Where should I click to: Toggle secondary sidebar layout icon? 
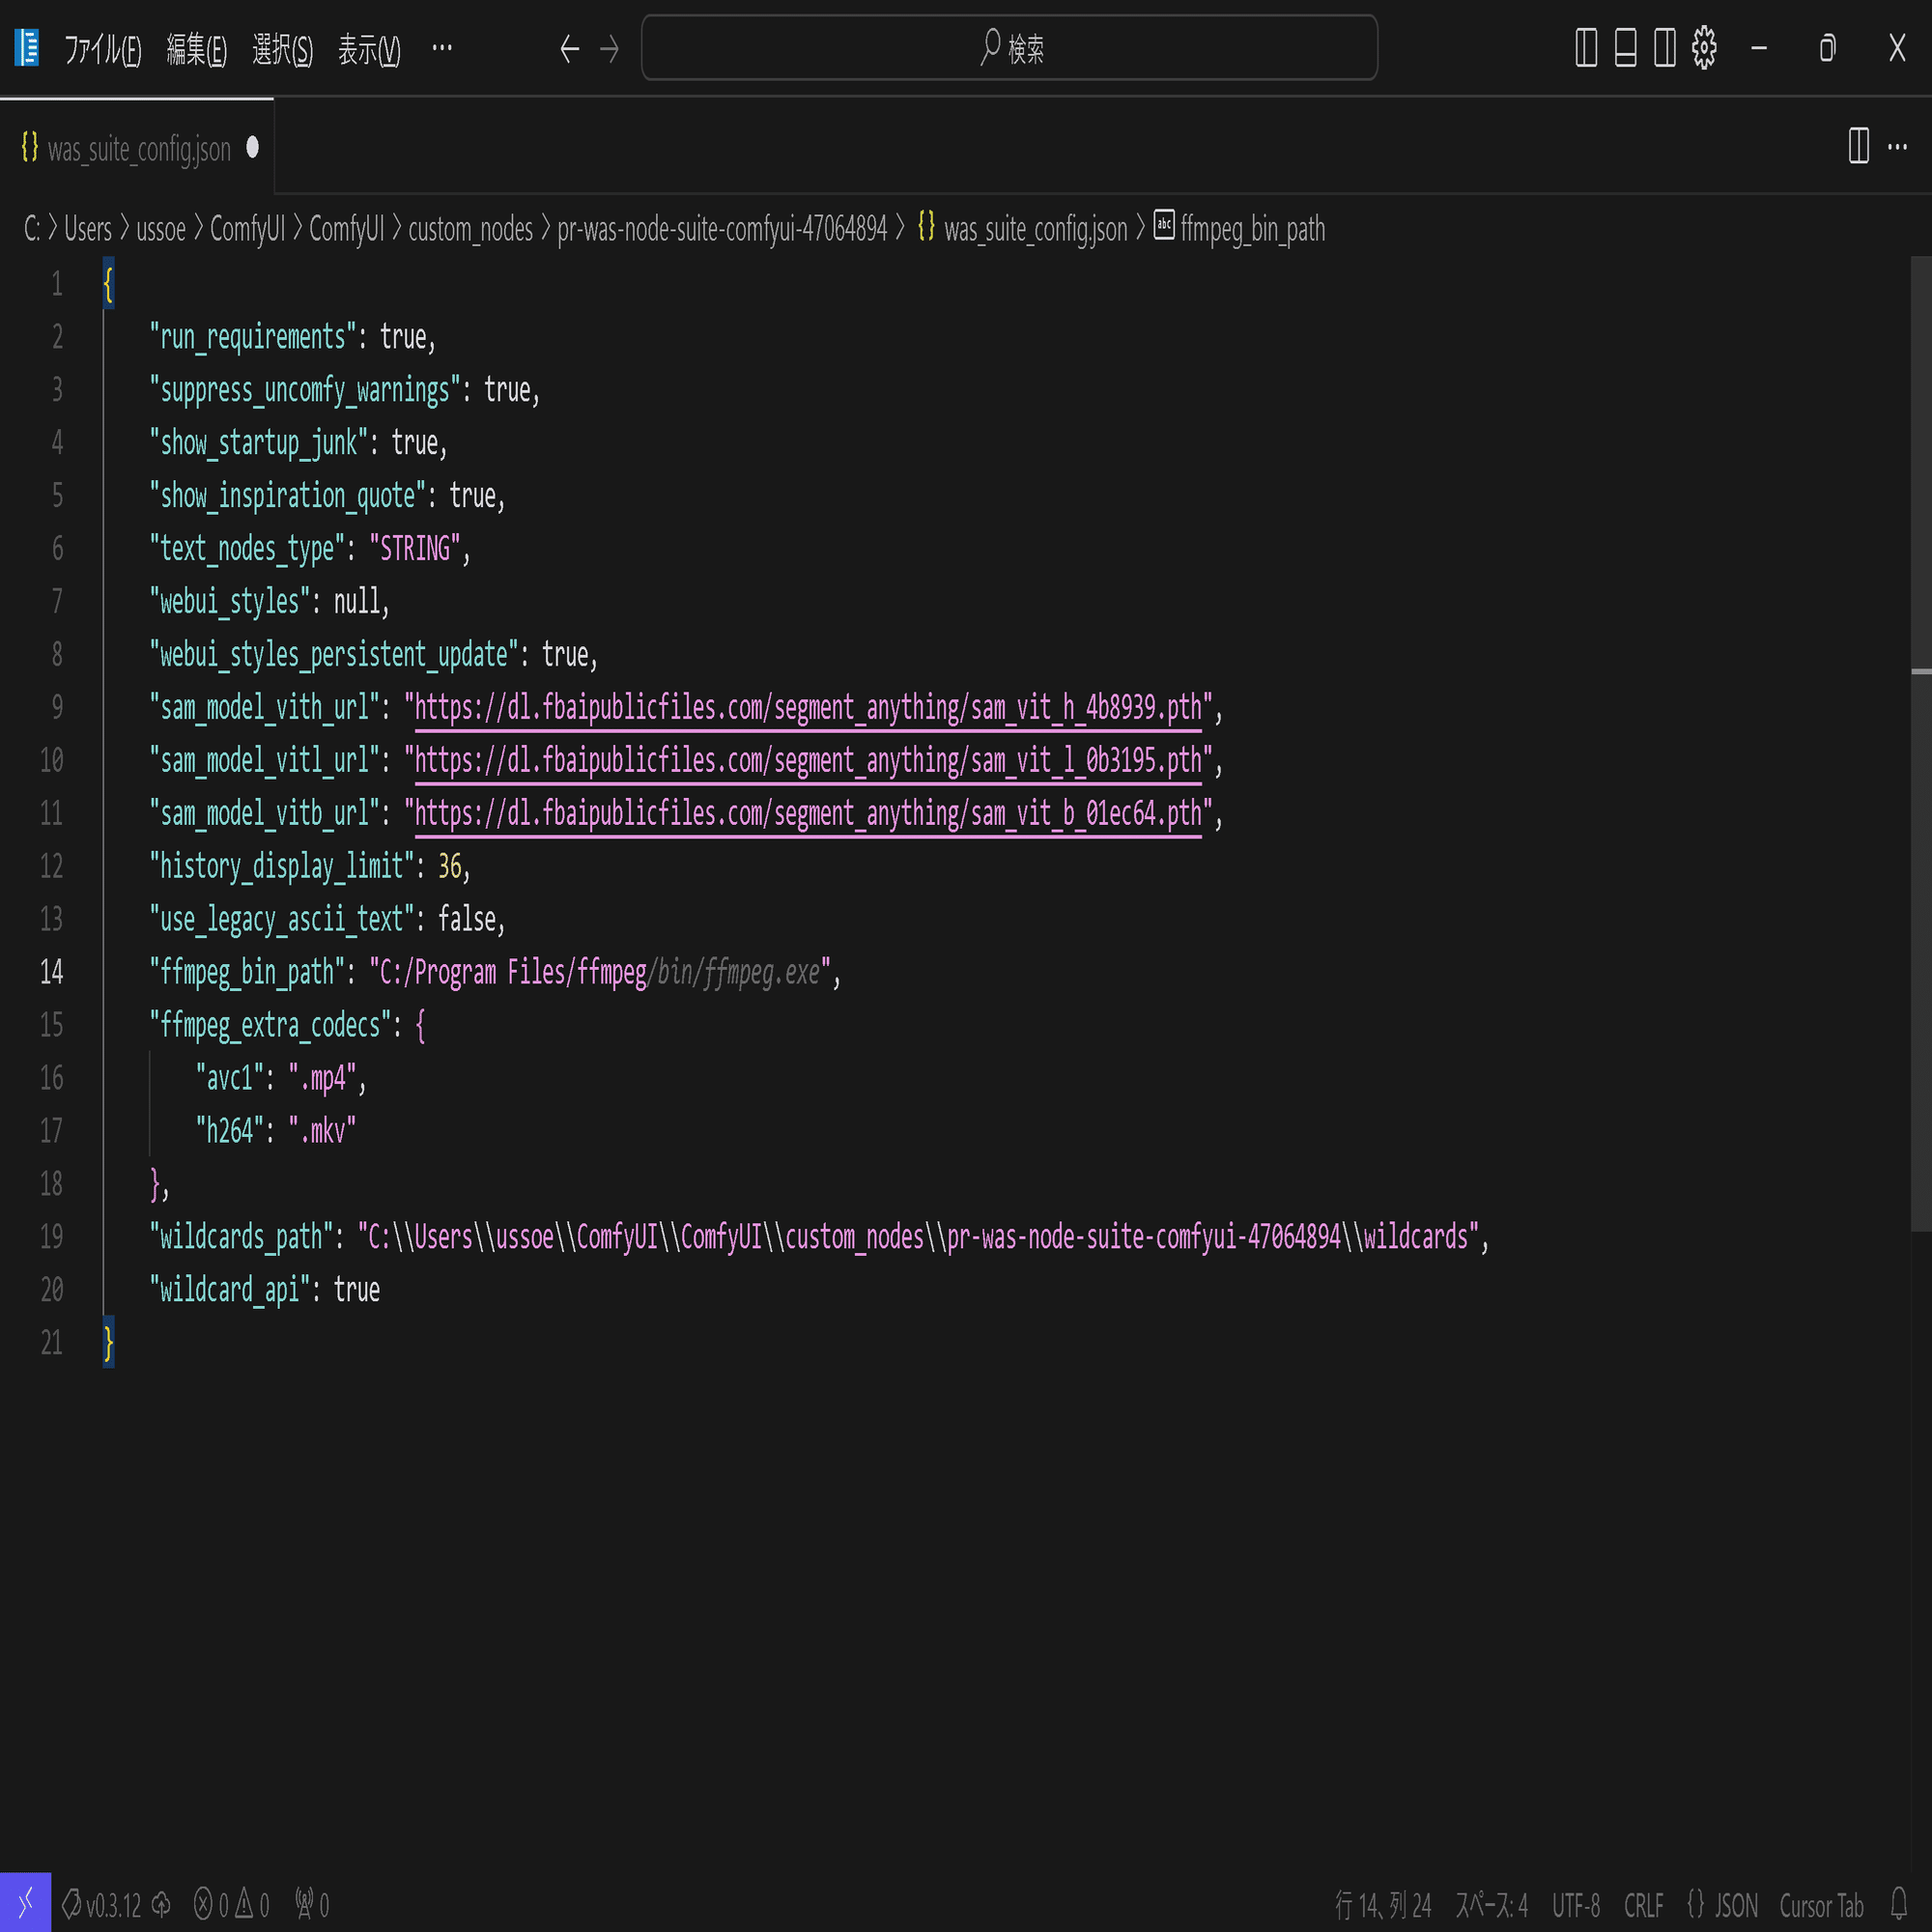1664,48
